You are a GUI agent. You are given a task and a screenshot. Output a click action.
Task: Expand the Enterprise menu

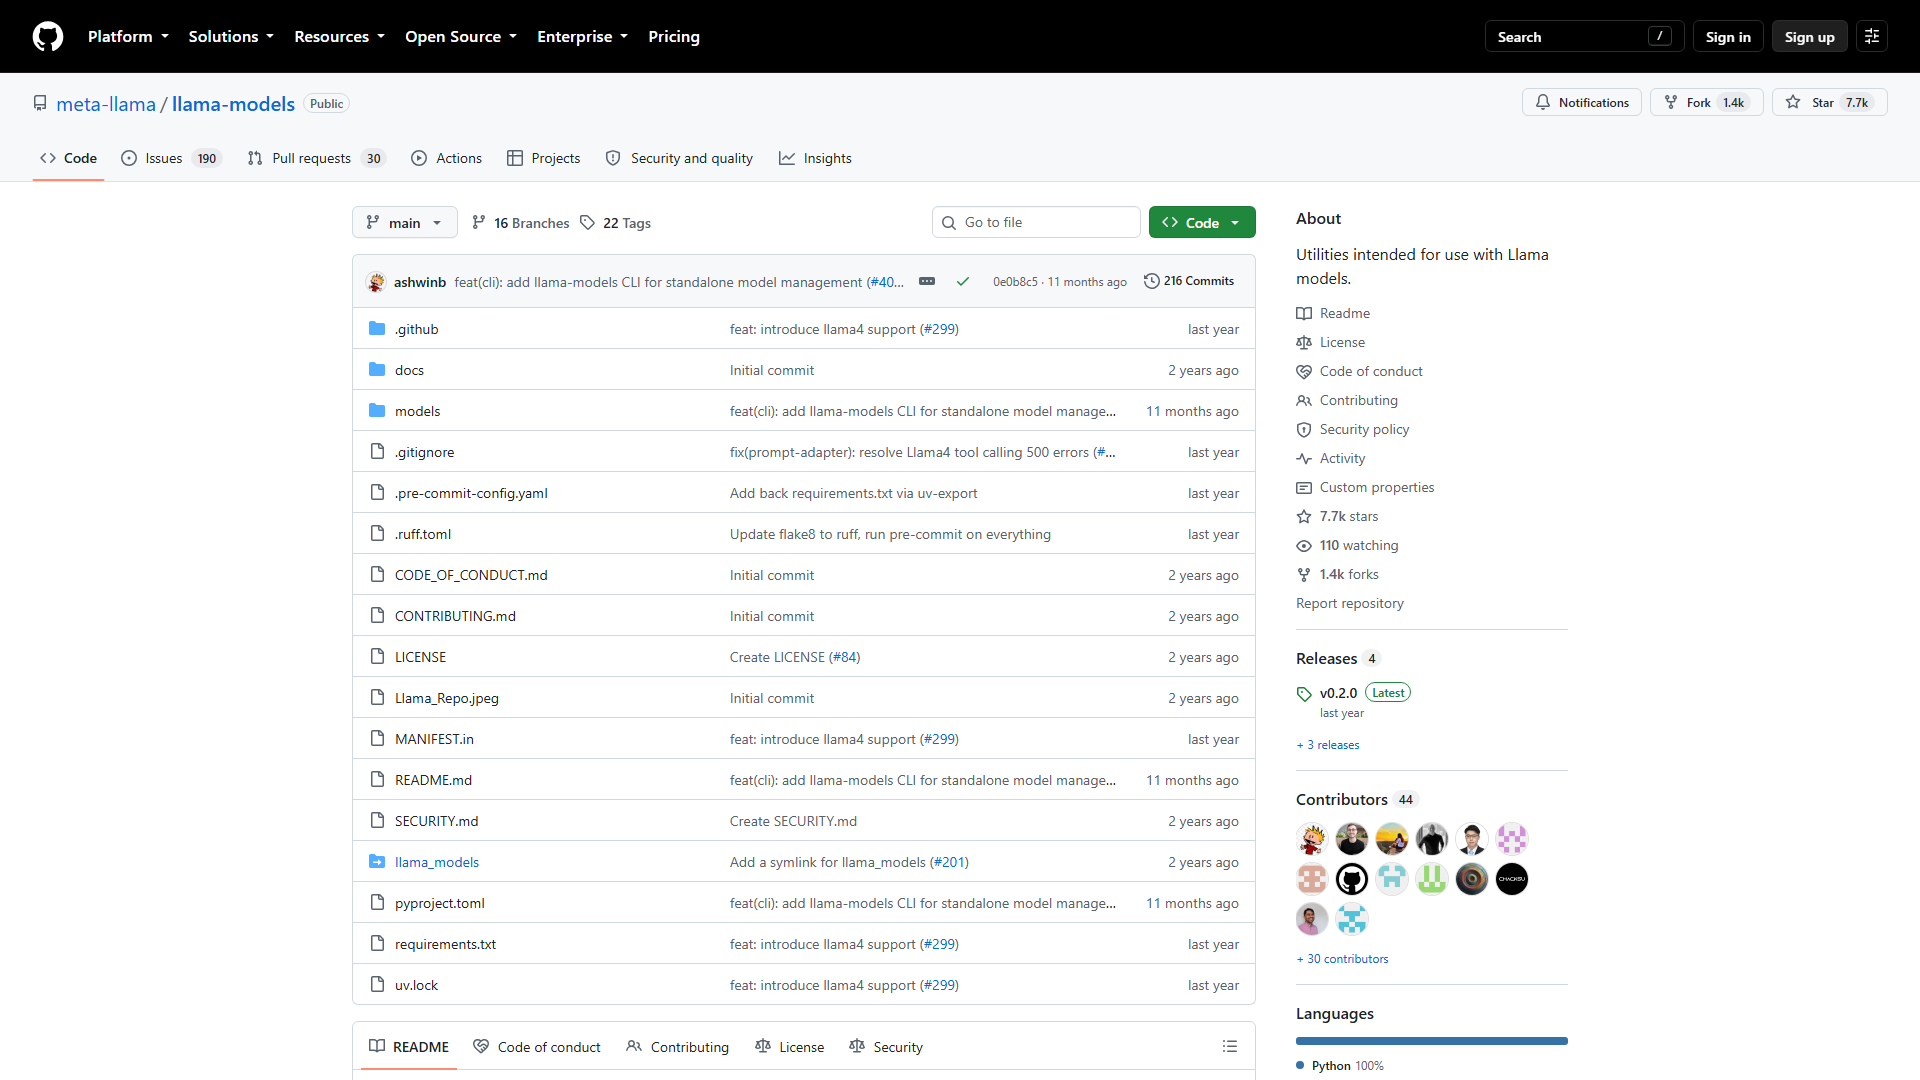(x=582, y=37)
